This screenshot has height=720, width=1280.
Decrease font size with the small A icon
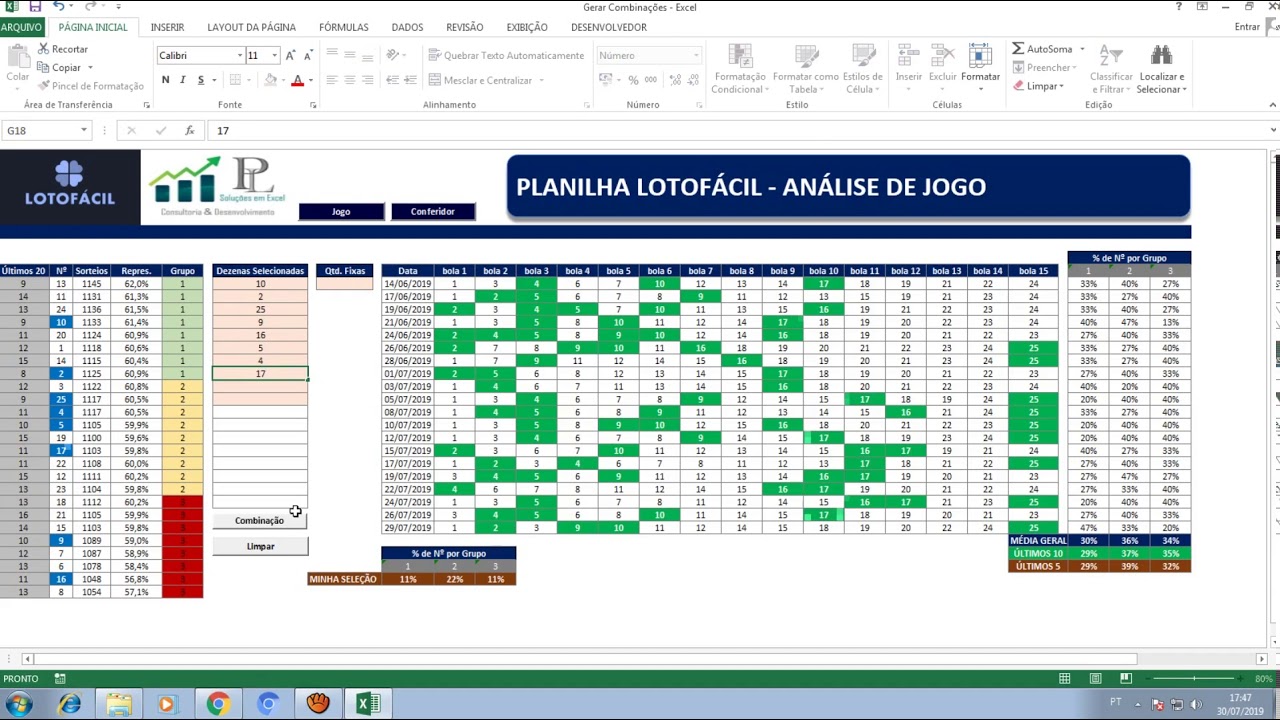(x=308, y=56)
